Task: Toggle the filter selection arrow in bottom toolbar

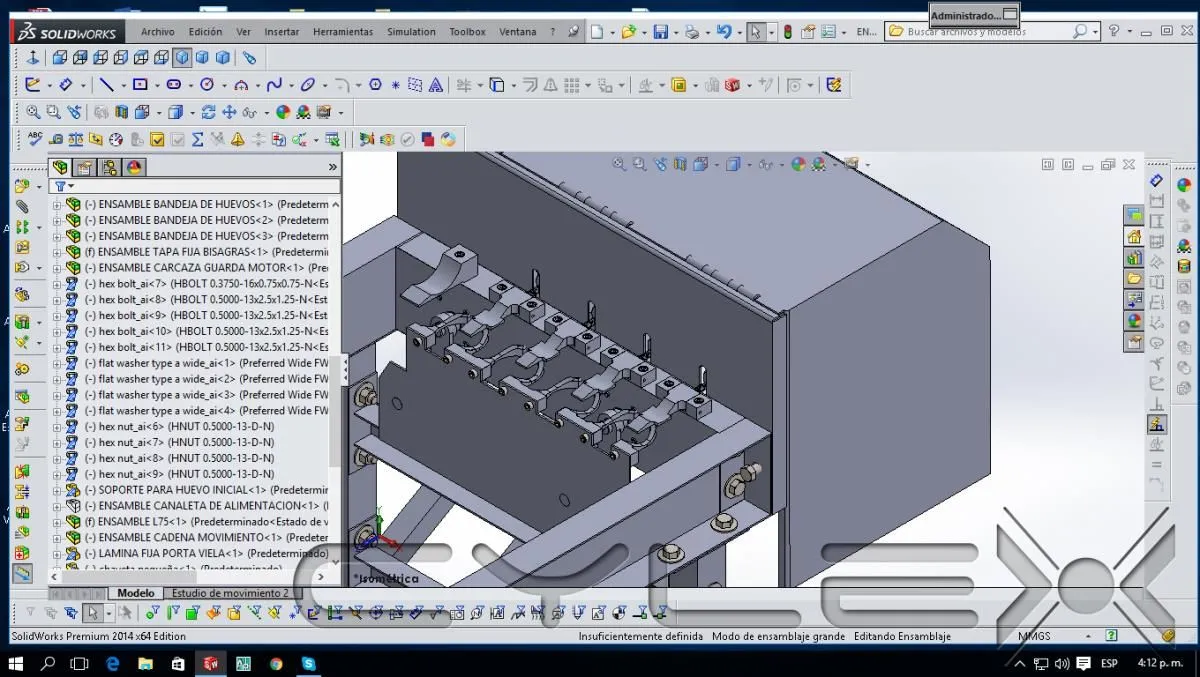Action: (92, 613)
